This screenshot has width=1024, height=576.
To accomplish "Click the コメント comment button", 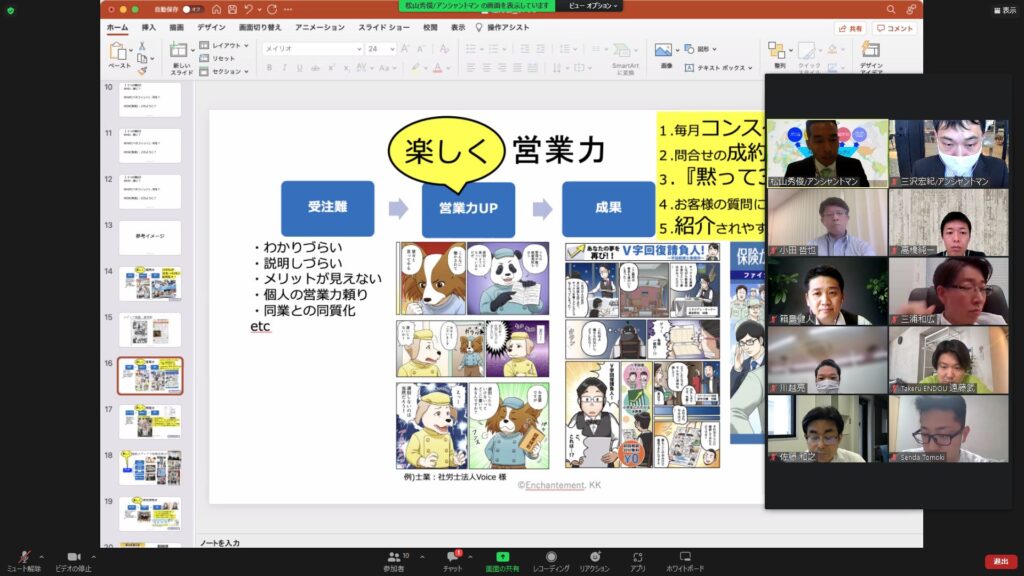I will [x=895, y=29].
